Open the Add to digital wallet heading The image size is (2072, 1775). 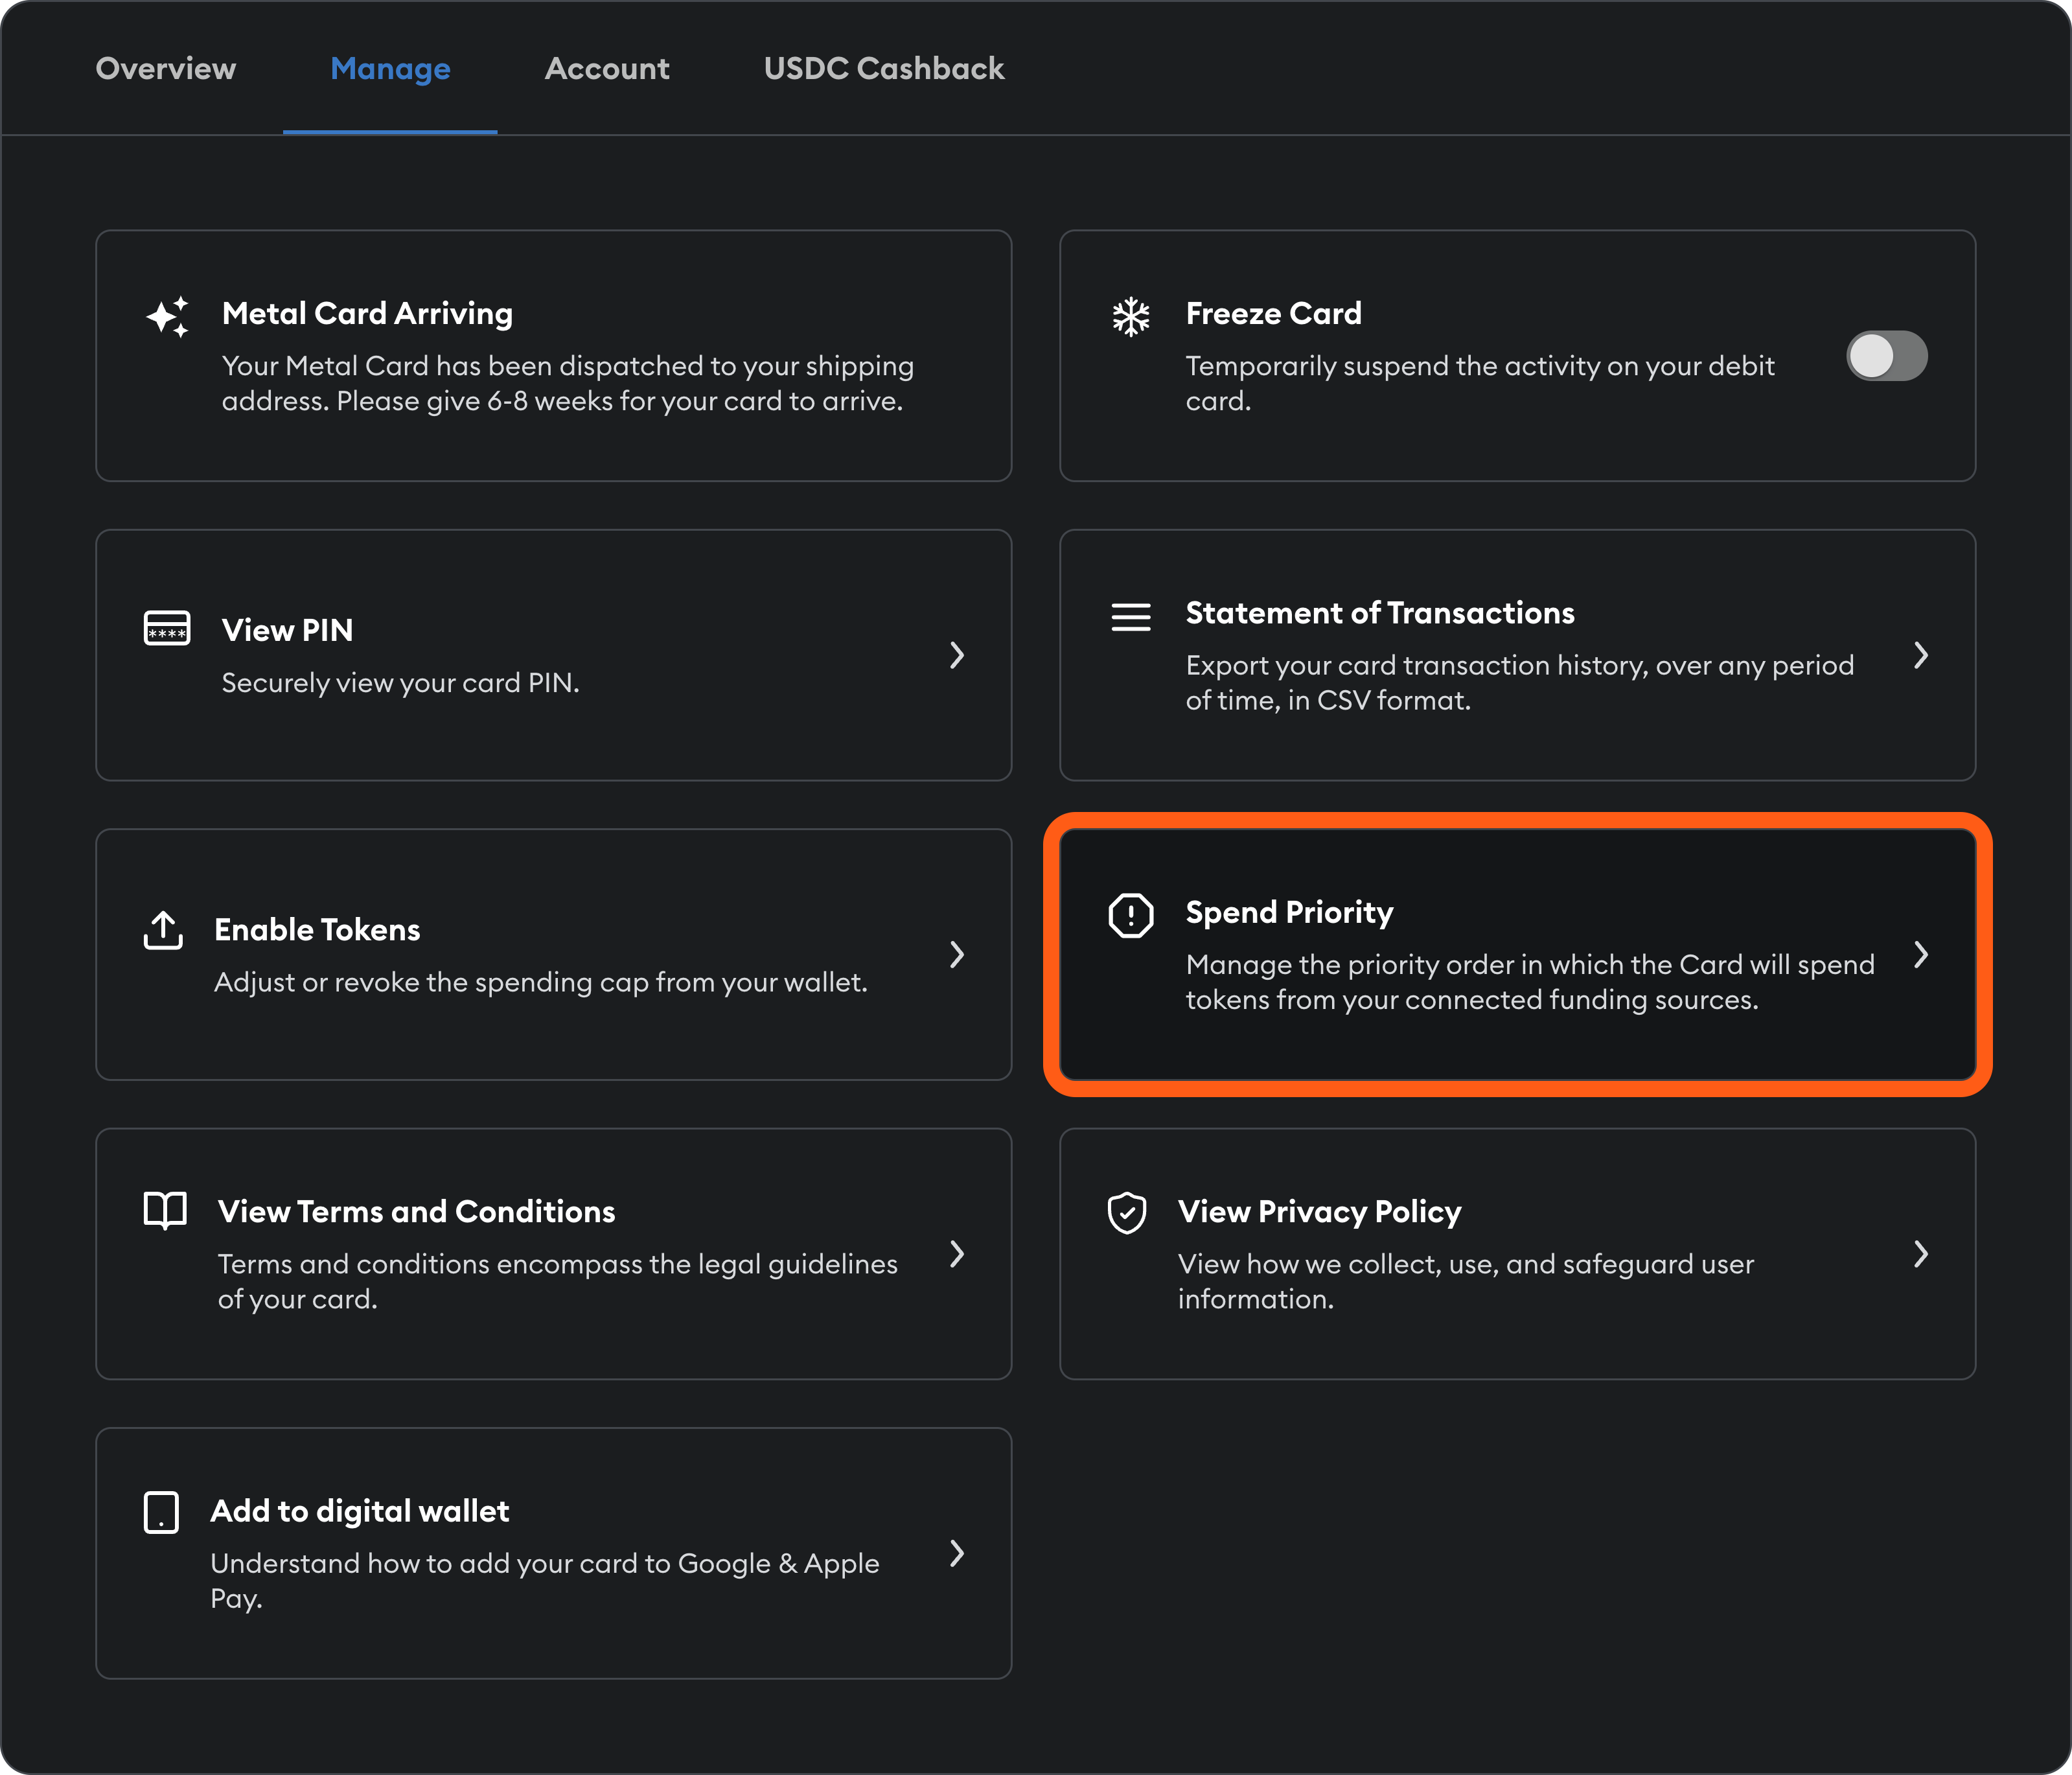click(x=359, y=1511)
